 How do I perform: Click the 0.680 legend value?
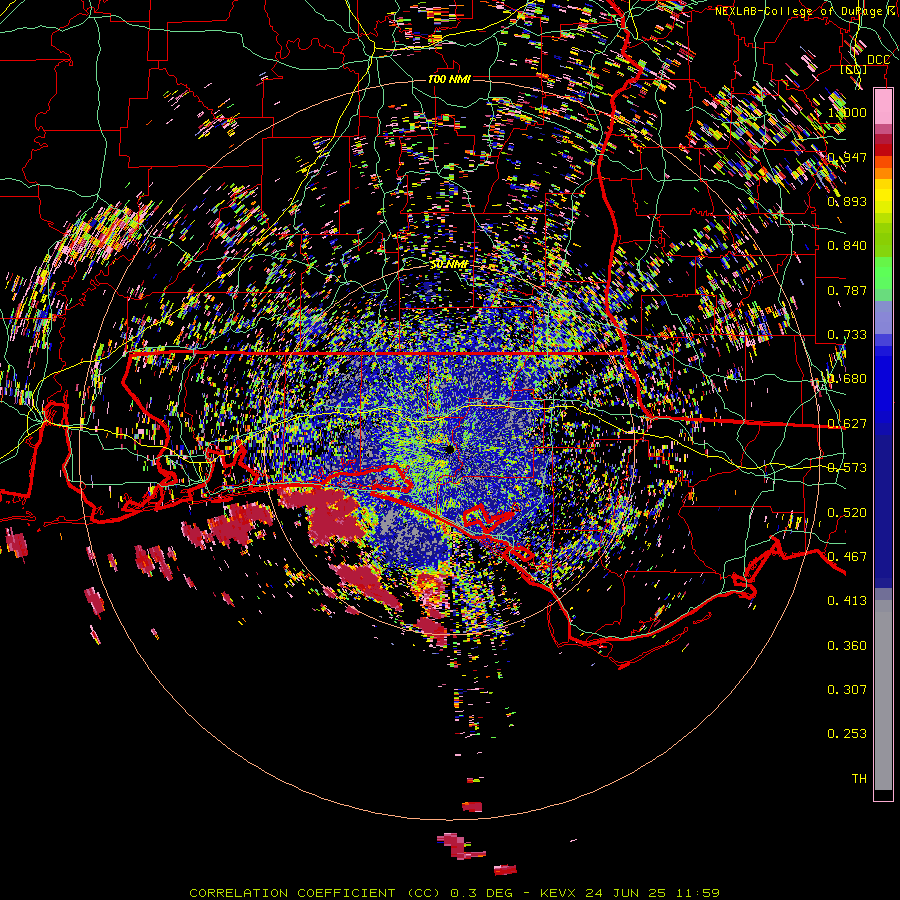tap(847, 379)
